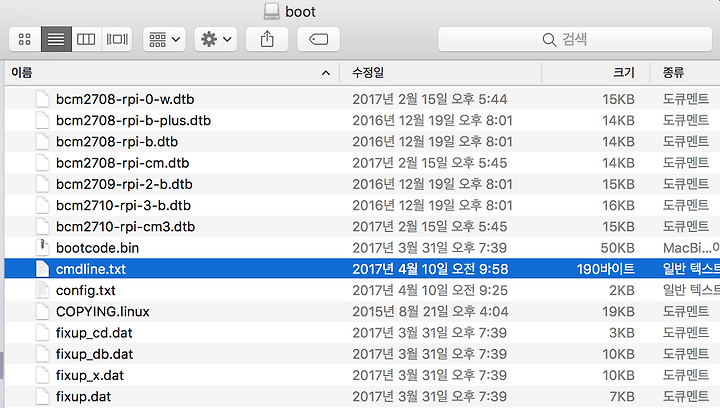Click the Edit Tags button
The height and width of the screenshot is (408, 720).
319,39
